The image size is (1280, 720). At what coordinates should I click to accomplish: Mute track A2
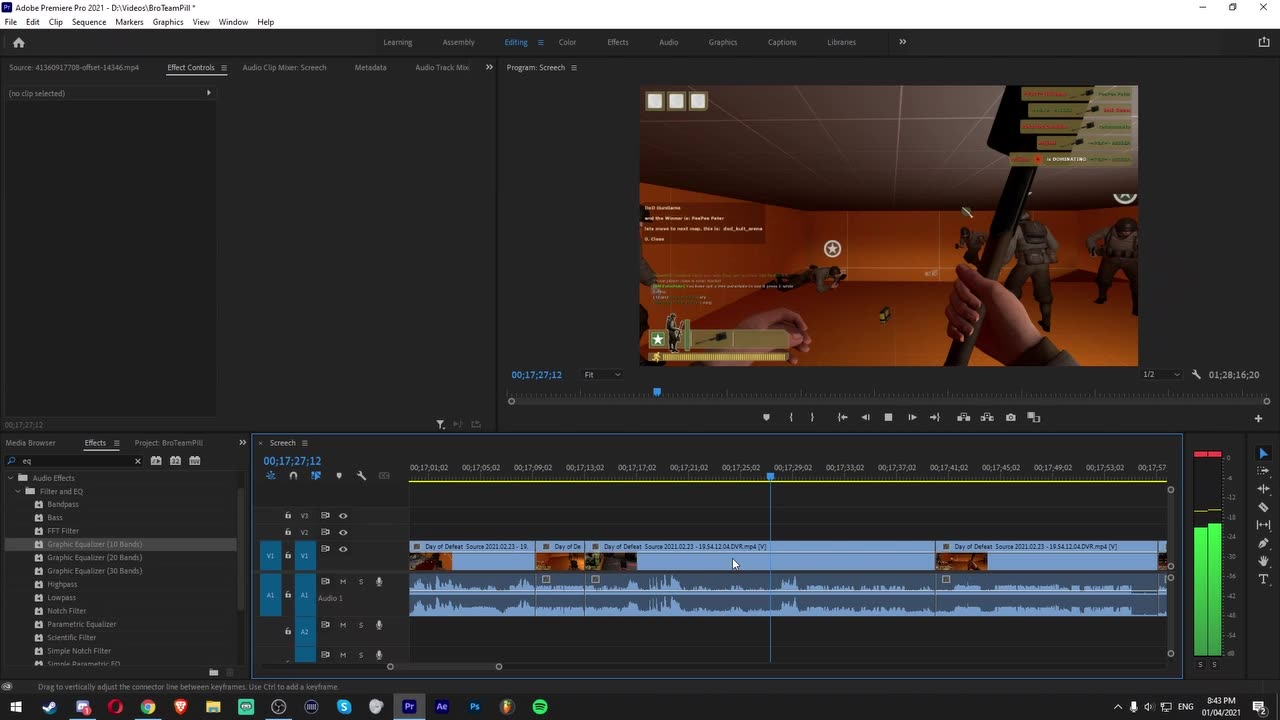[343, 625]
